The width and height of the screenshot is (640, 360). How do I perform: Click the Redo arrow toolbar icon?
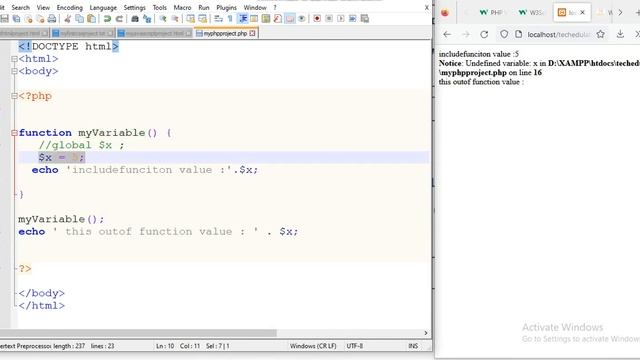[x=119, y=19]
